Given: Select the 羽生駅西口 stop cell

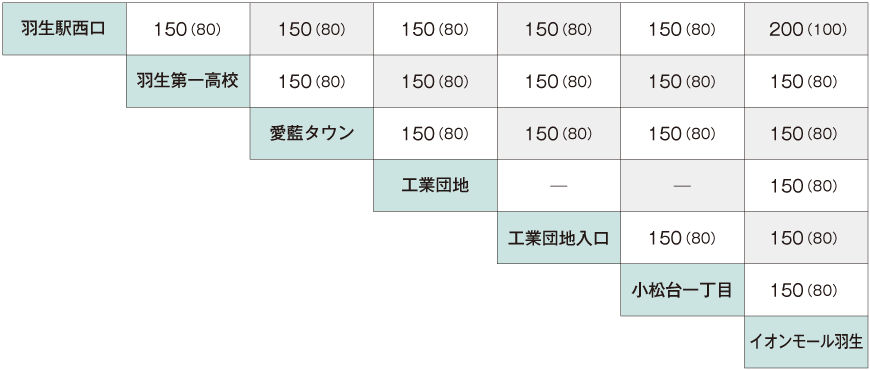Looking at the screenshot, I should click(x=64, y=29).
